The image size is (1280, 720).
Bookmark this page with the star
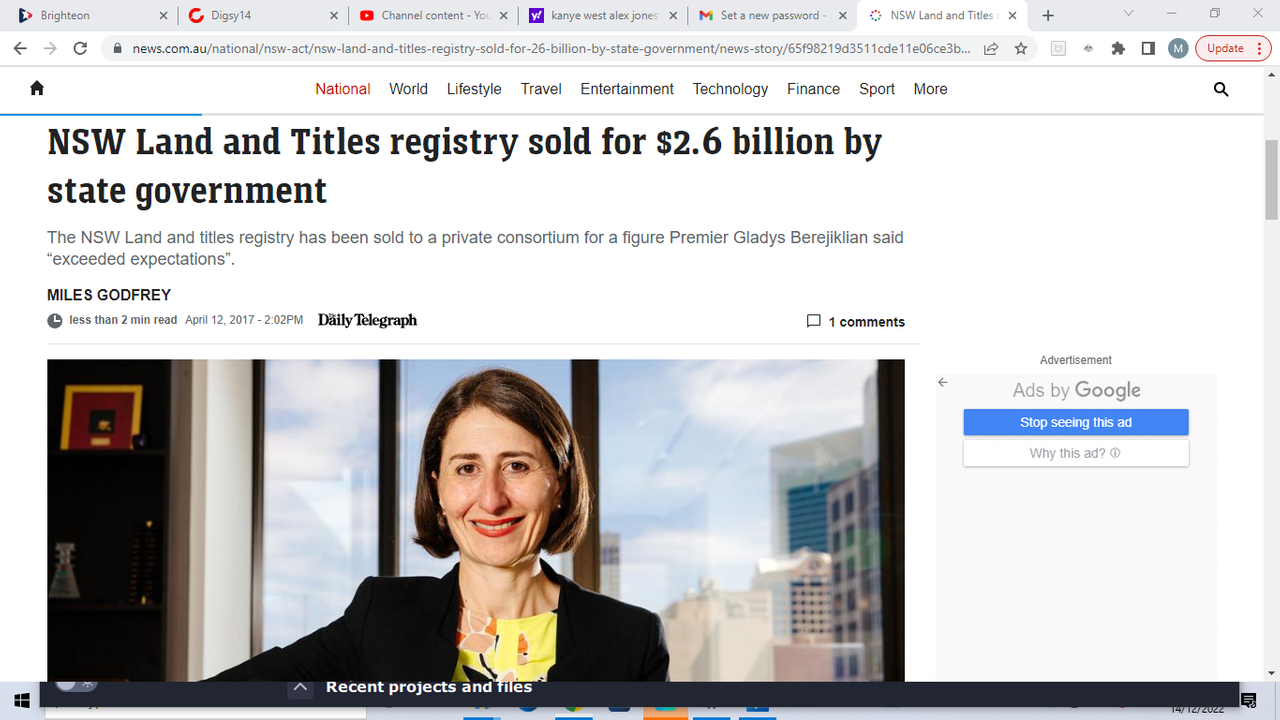(x=1021, y=48)
